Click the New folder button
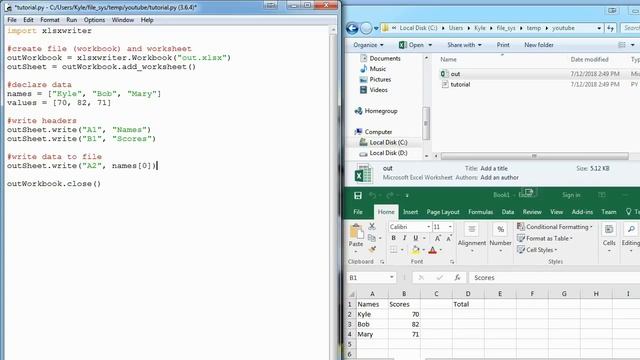Image resolution: width=640 pixels, height=360 pixels. pyautogui.click(x=539, y=45)
